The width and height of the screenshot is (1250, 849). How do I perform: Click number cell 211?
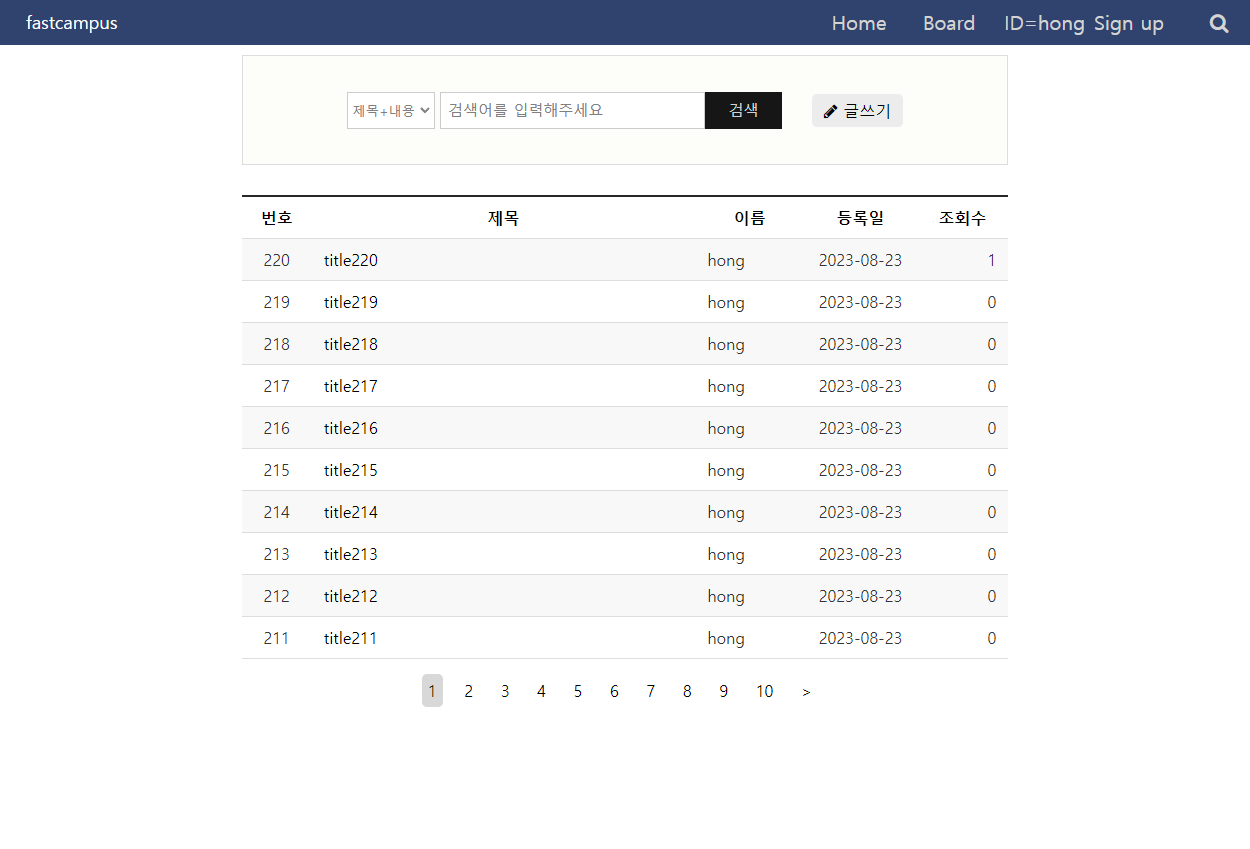[x=277, y=638]
